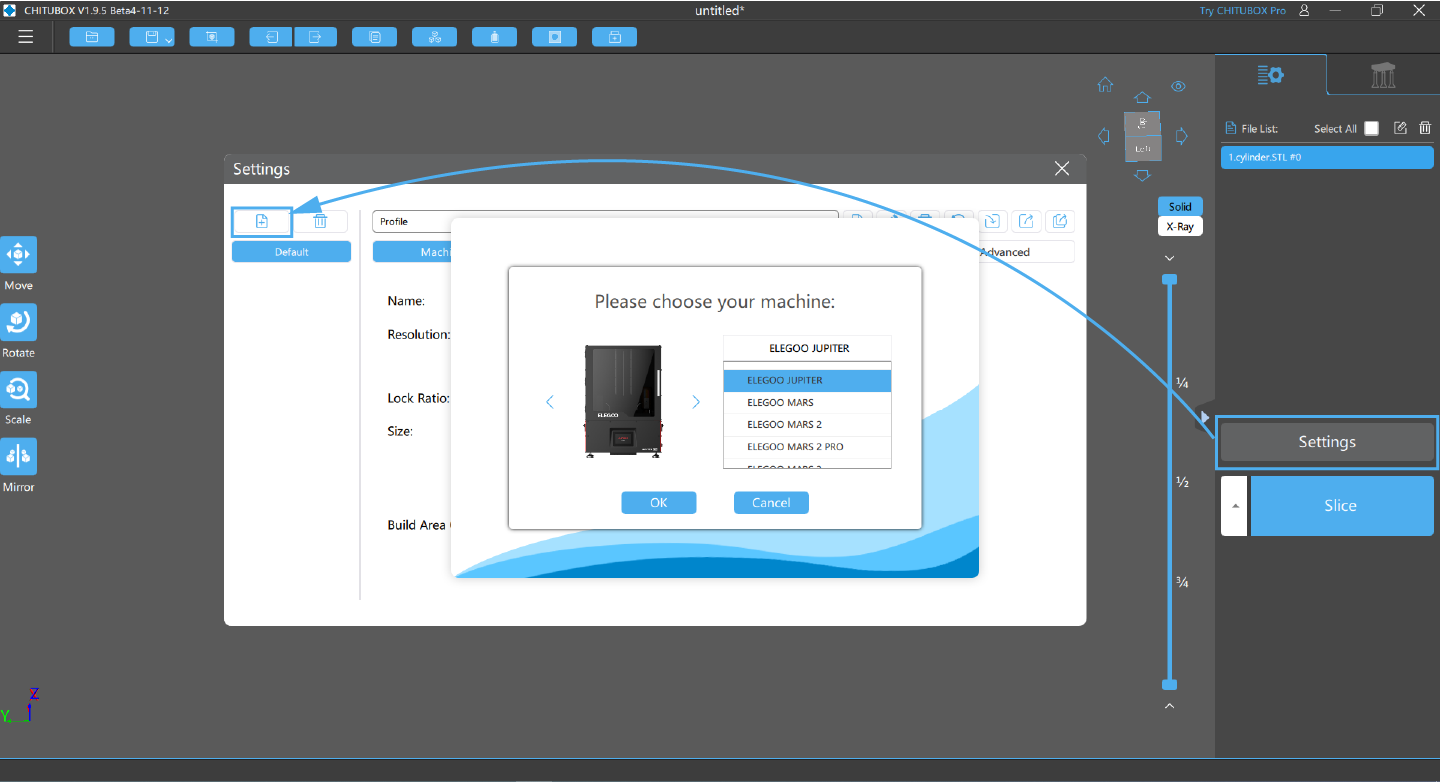Collapse right panel with triangle arrow
Image resolution: width=1440 pixels, height=782 pixels.
(1206, 417)
